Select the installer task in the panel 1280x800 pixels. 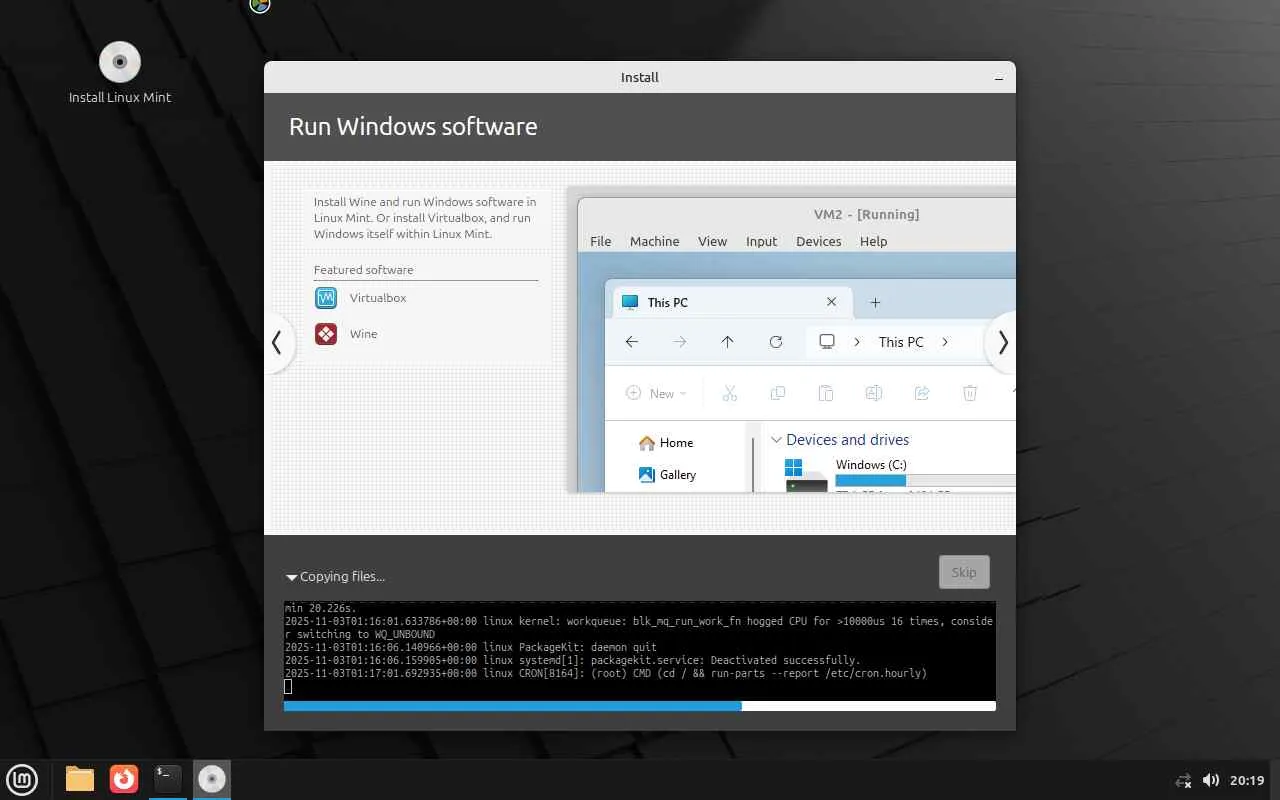[x=212, y=779]
